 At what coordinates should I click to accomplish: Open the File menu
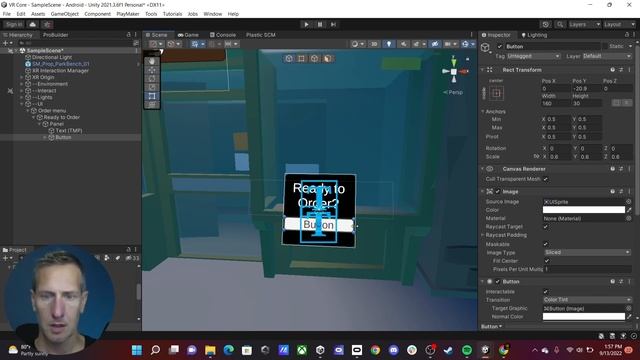click(7, 14)
